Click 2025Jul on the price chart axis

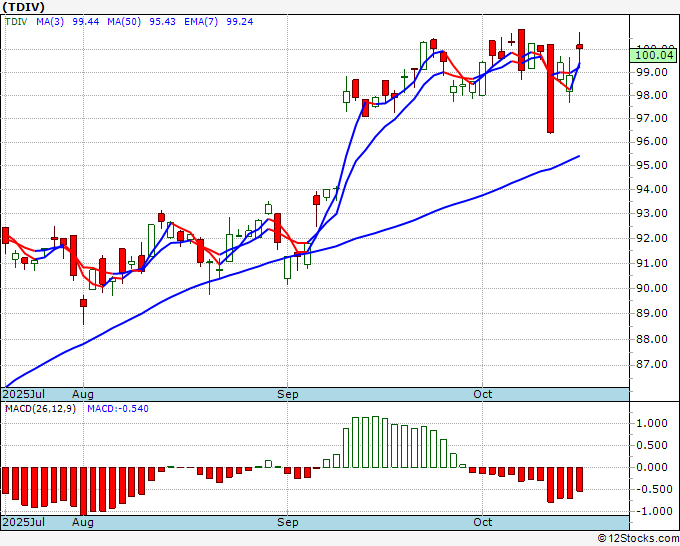click(x=23, y=394)
